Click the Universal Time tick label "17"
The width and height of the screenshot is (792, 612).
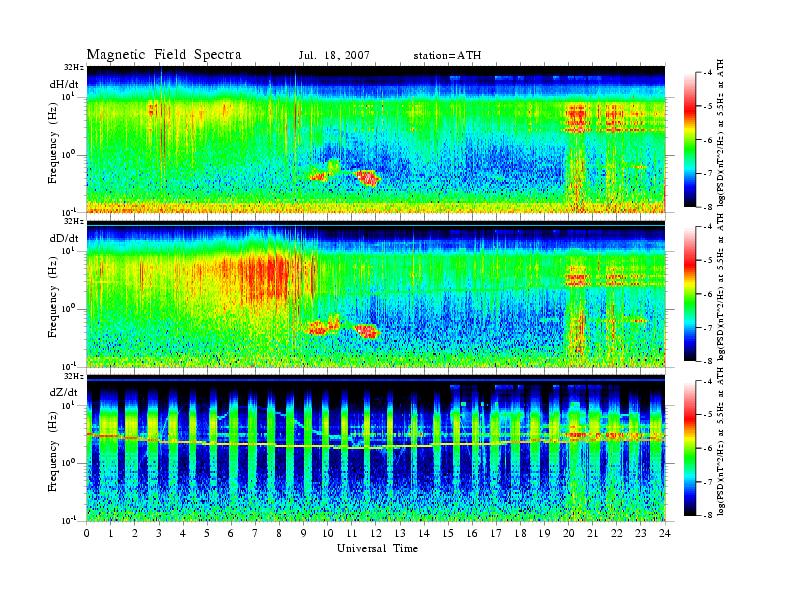click(x=497, y=534)
